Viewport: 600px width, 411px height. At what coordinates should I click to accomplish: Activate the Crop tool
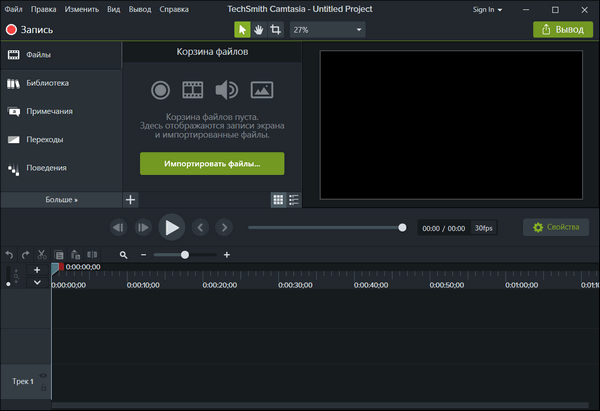coord(275,29)
